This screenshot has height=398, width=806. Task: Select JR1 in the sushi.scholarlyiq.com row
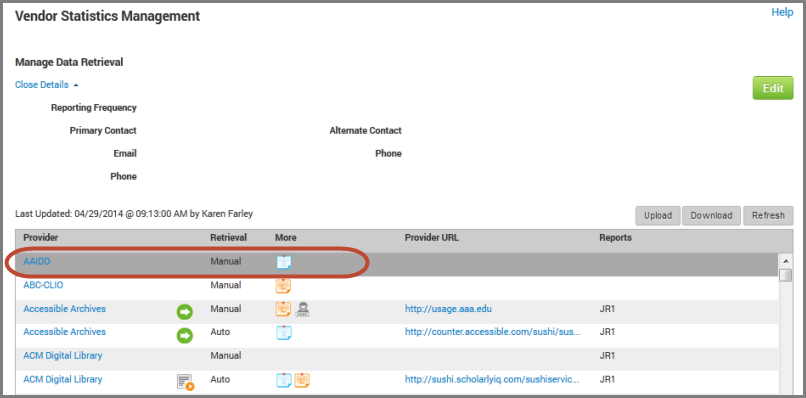coord(607,379)
